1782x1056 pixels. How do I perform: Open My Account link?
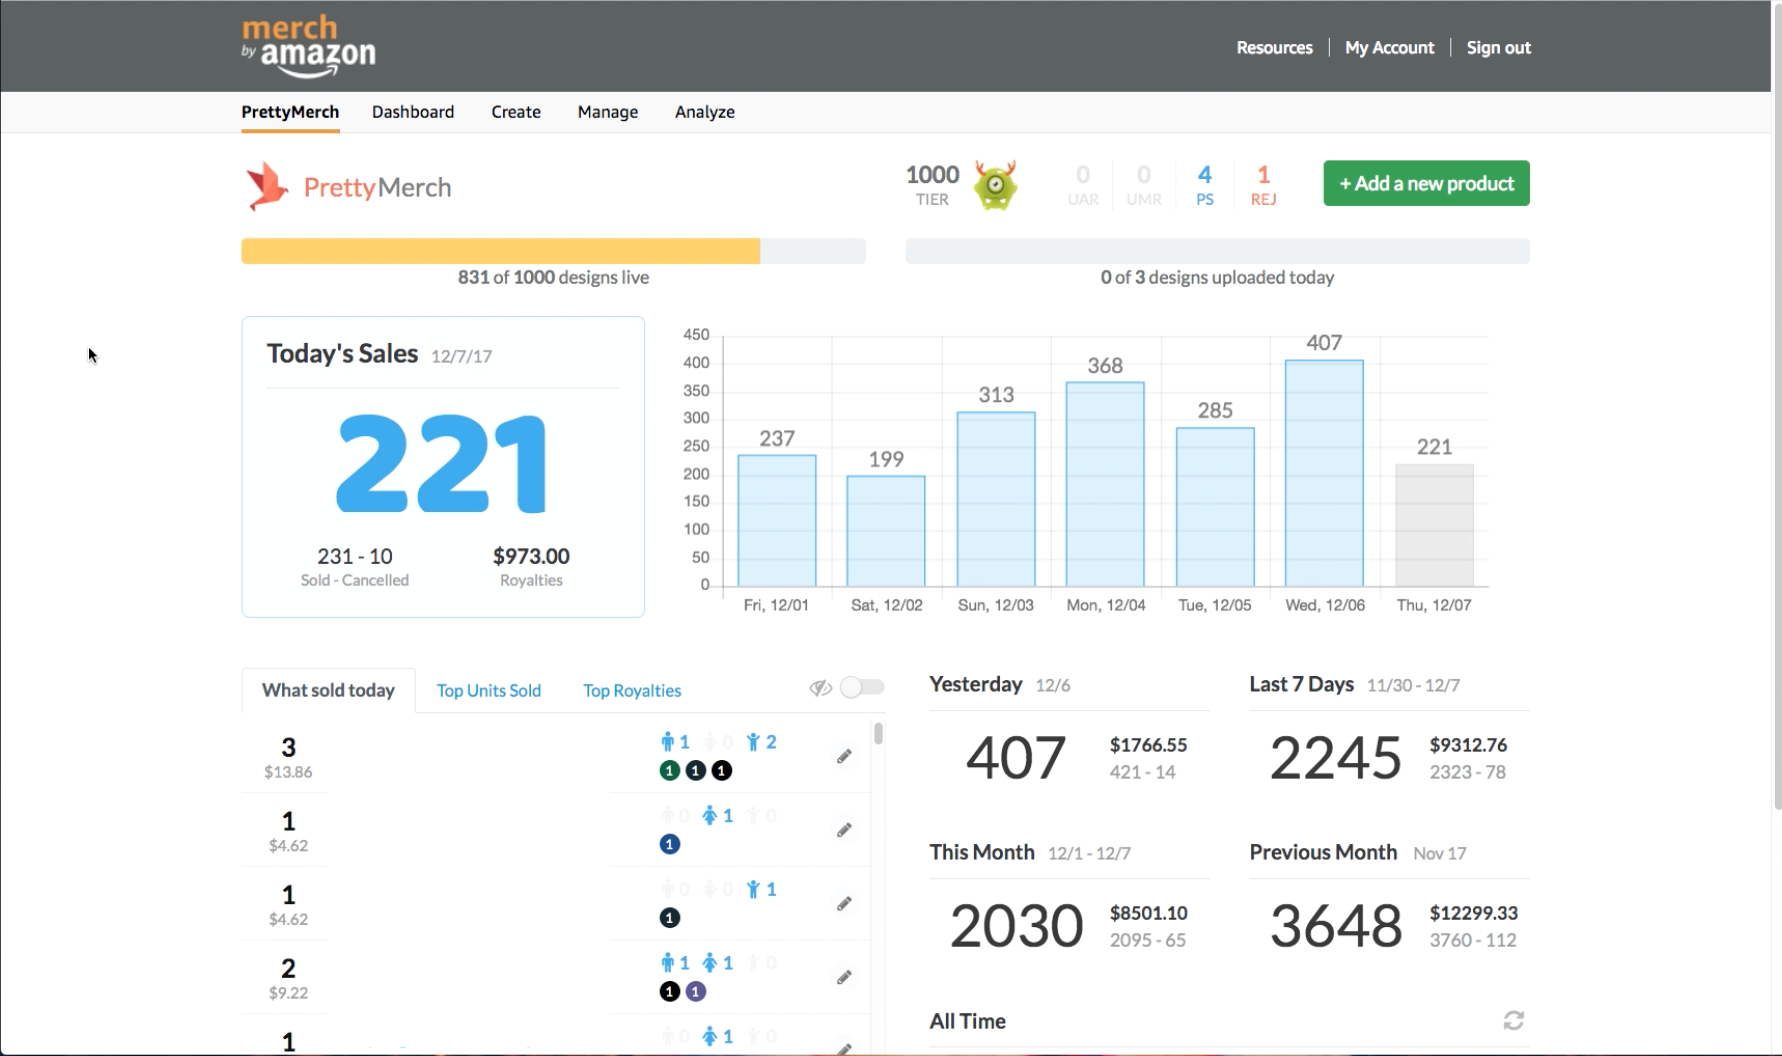click(x=1389, y=47)
